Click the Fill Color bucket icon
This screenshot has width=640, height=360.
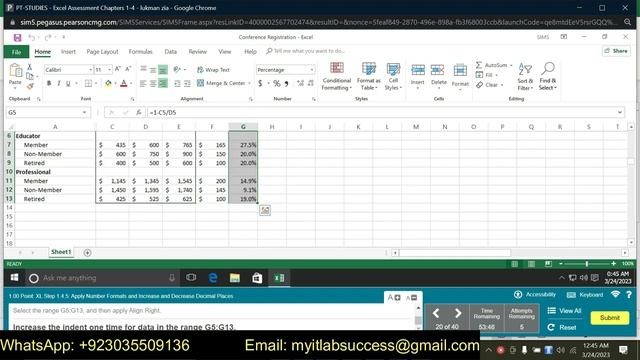108,83
